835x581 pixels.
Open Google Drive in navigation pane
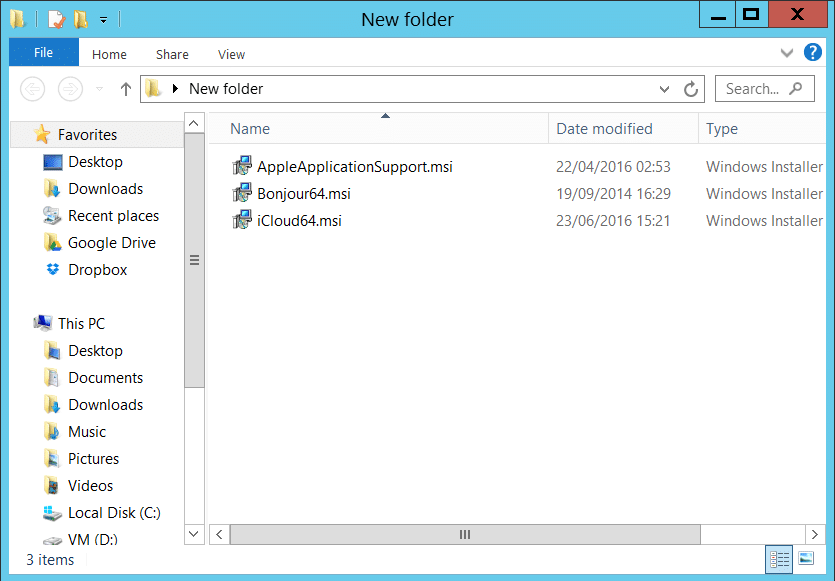click(x=112, y=243)
